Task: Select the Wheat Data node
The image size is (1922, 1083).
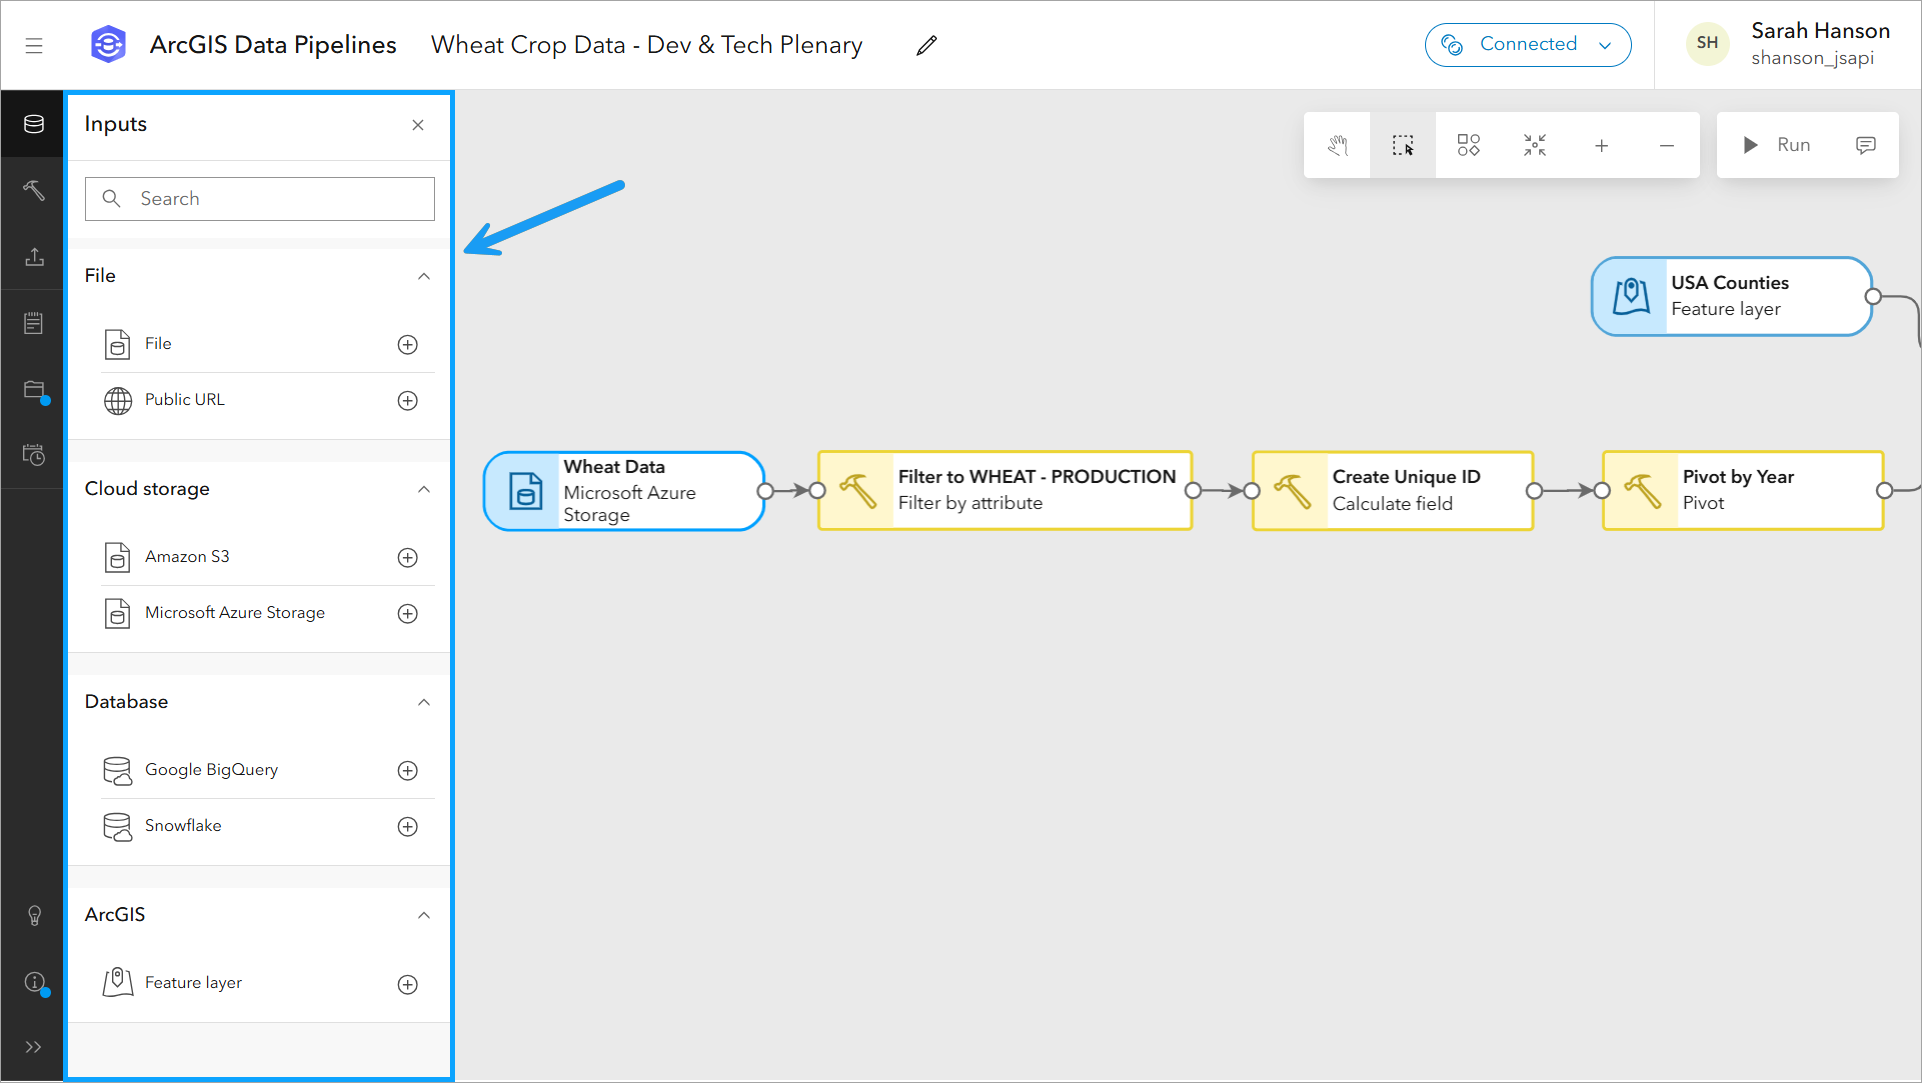Action: pos(622,491)
